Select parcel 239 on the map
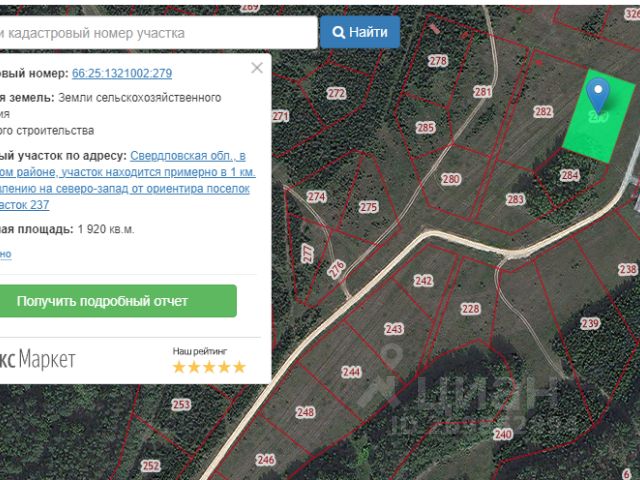Screen dimensions: 640x480 coord(590,323)
